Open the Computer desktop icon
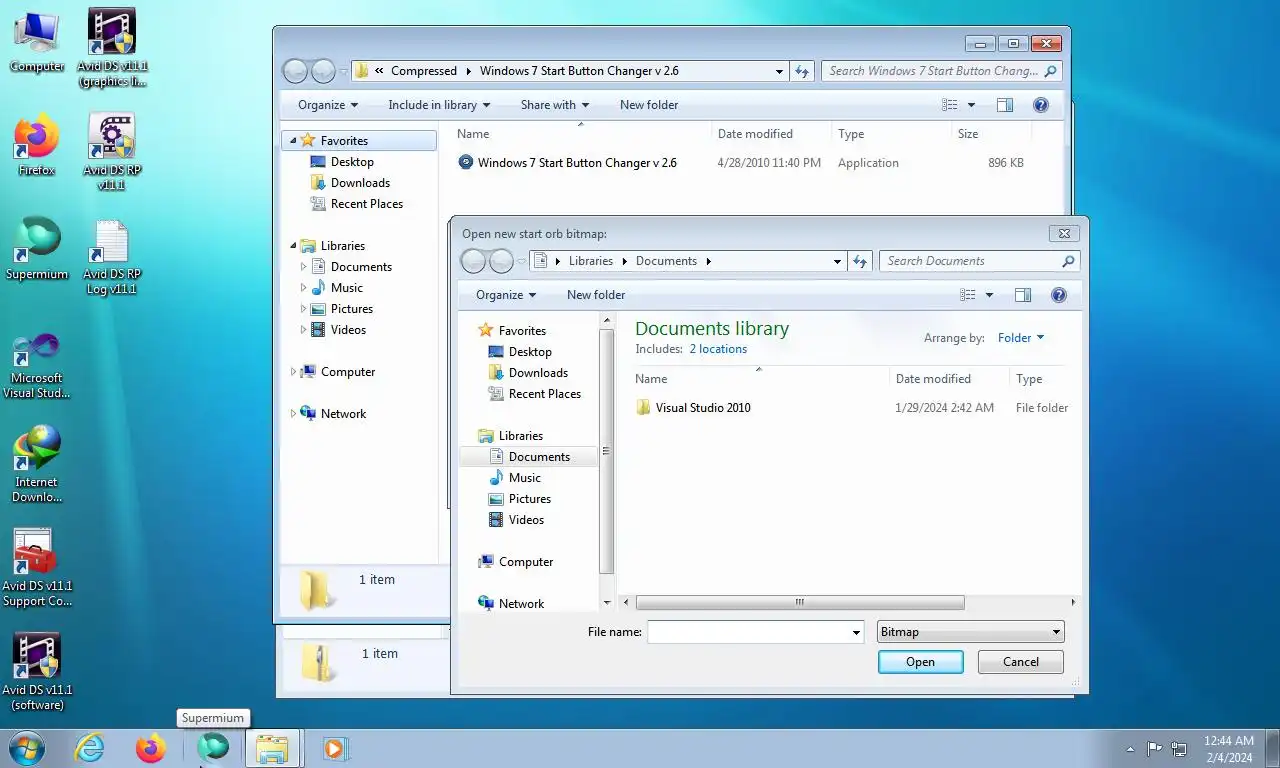This screenshot has width=1280, height=768. [37, 42]
